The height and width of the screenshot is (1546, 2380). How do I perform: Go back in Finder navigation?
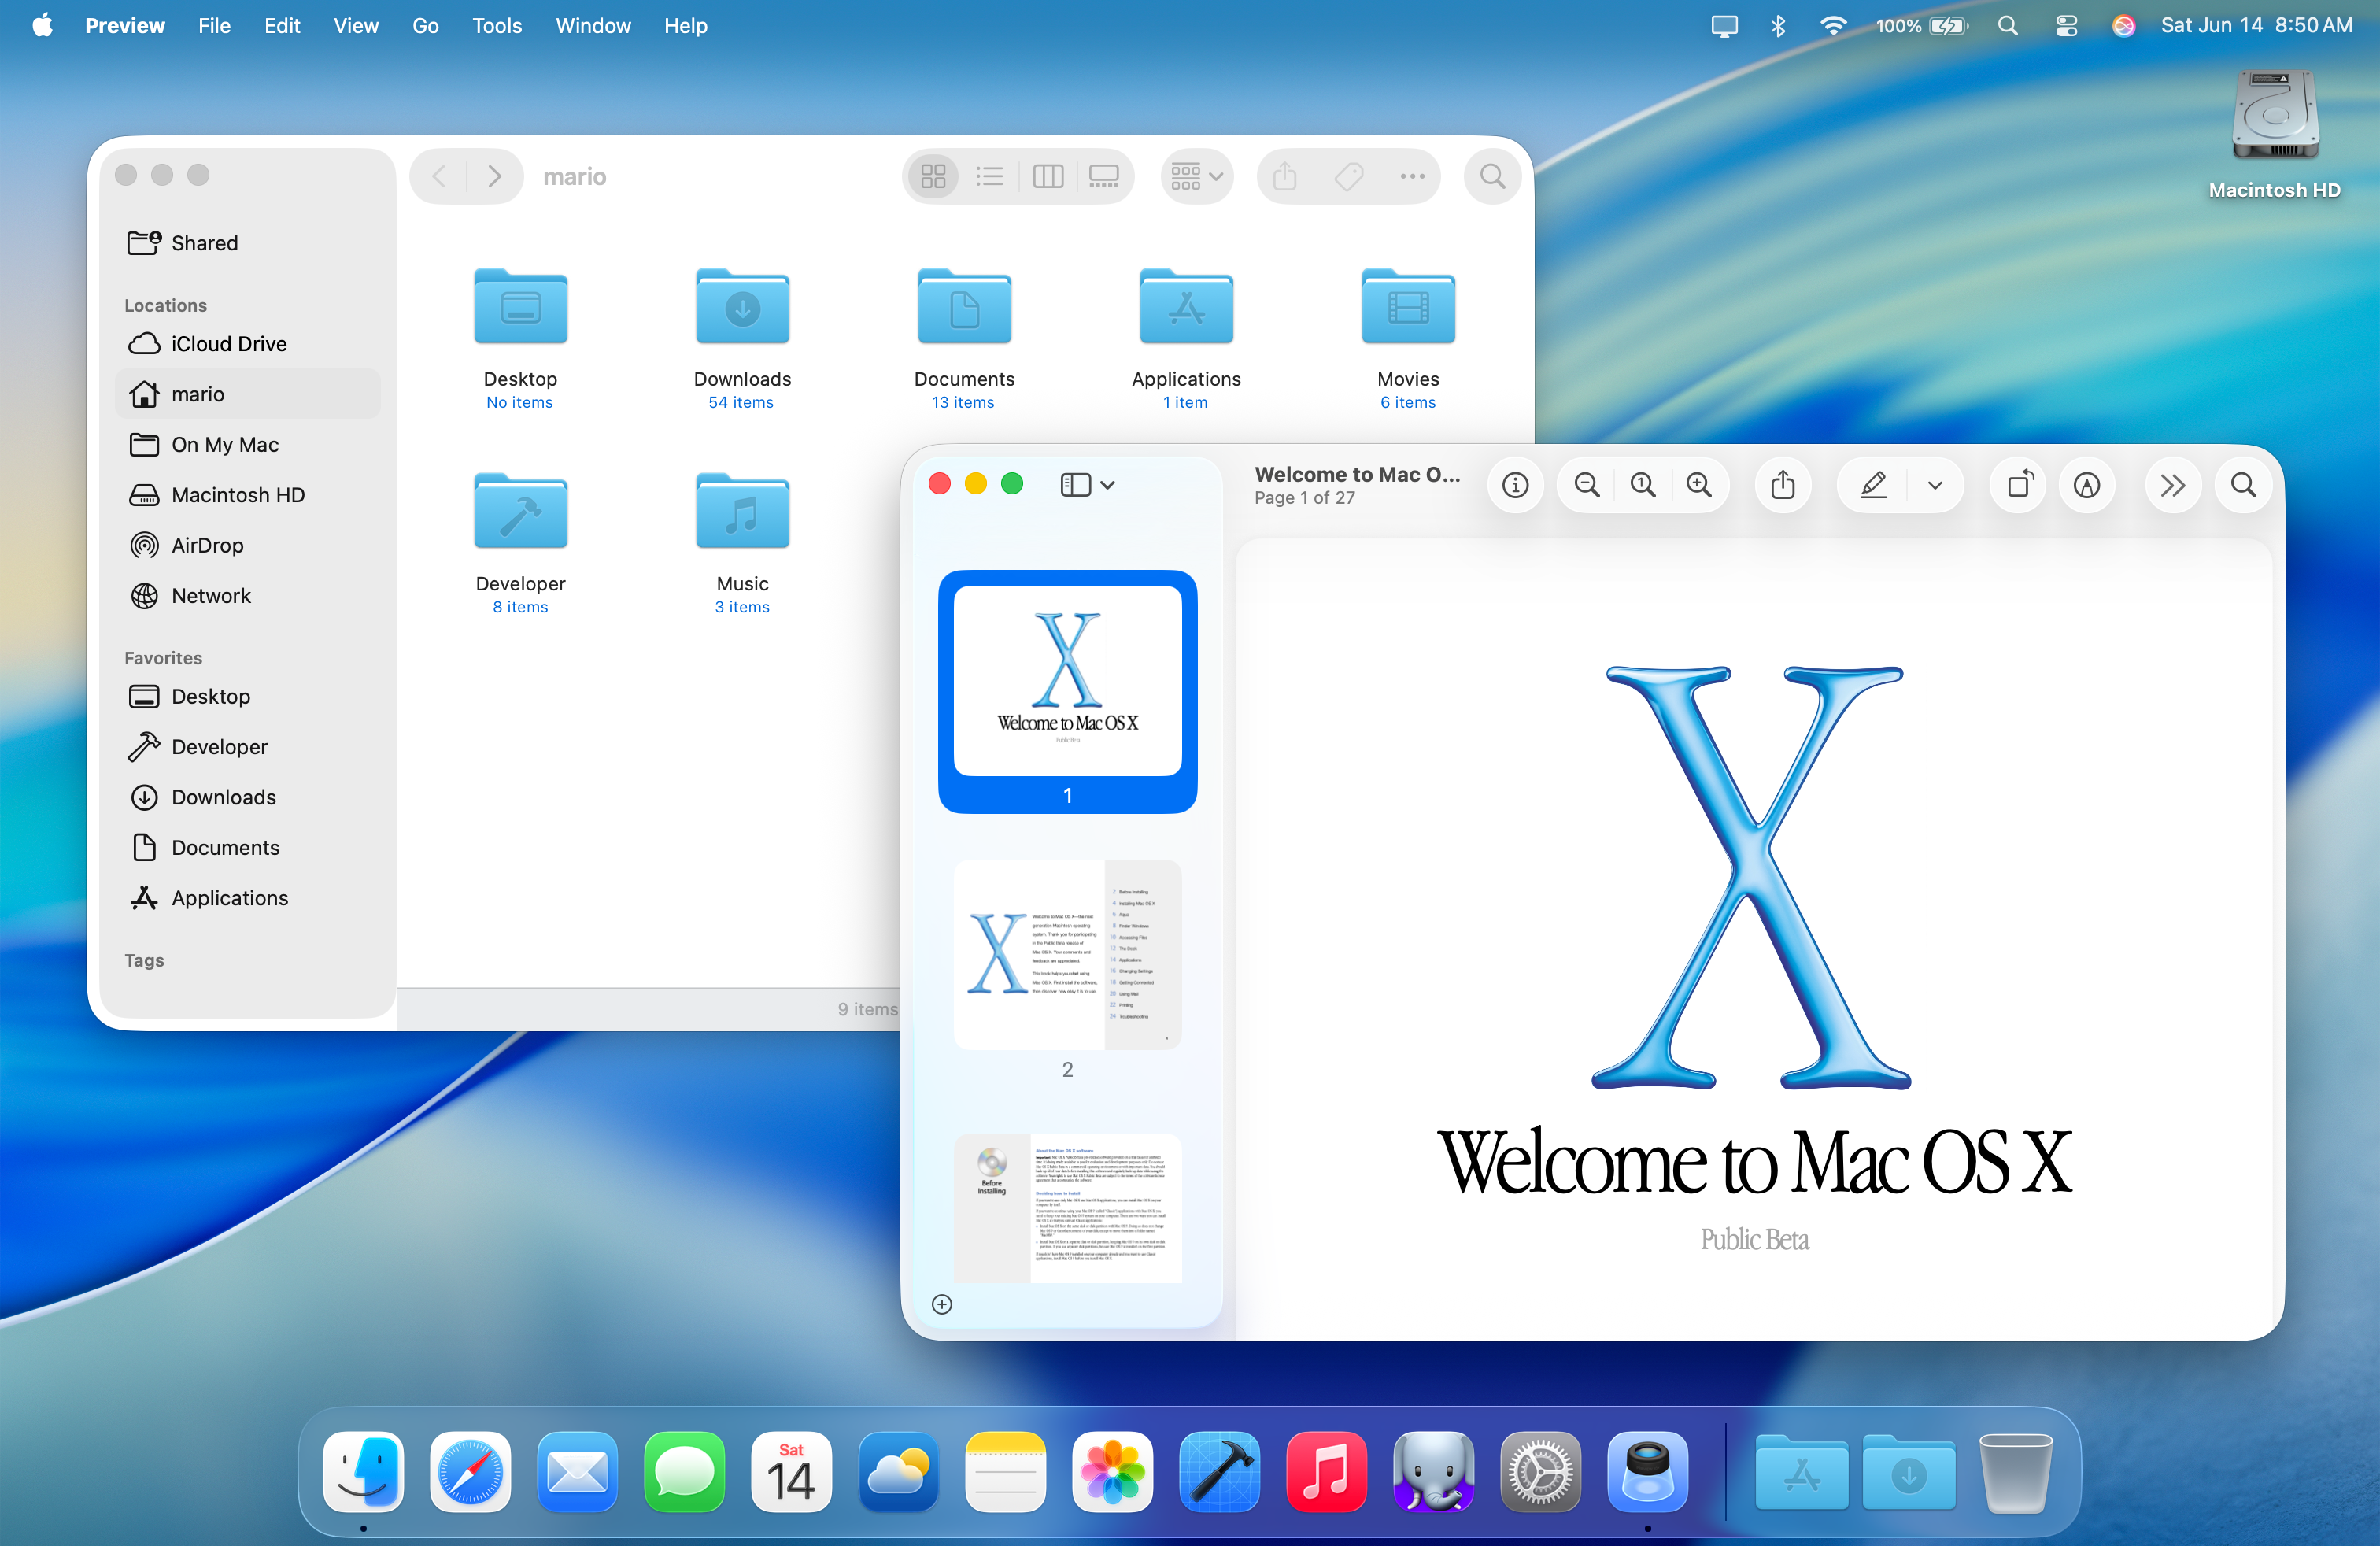click(439, 177)
